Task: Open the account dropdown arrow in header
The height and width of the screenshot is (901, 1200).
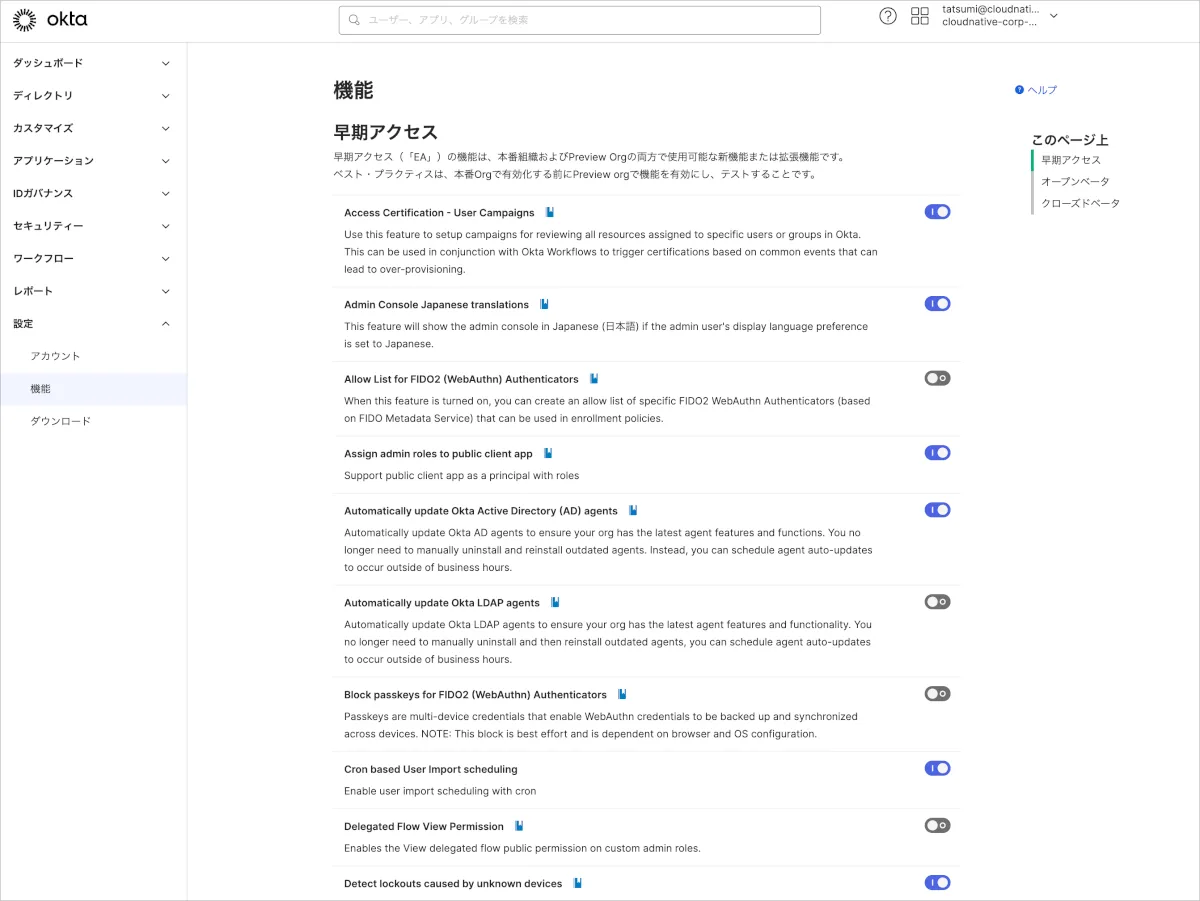Action: point(1053,16)
